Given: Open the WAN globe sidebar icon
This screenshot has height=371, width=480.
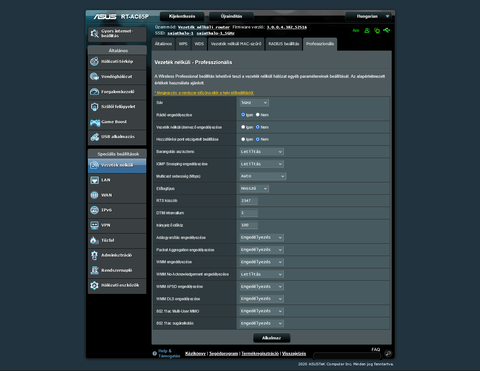Looking at the screenshot, I should [x=95, y=195].
